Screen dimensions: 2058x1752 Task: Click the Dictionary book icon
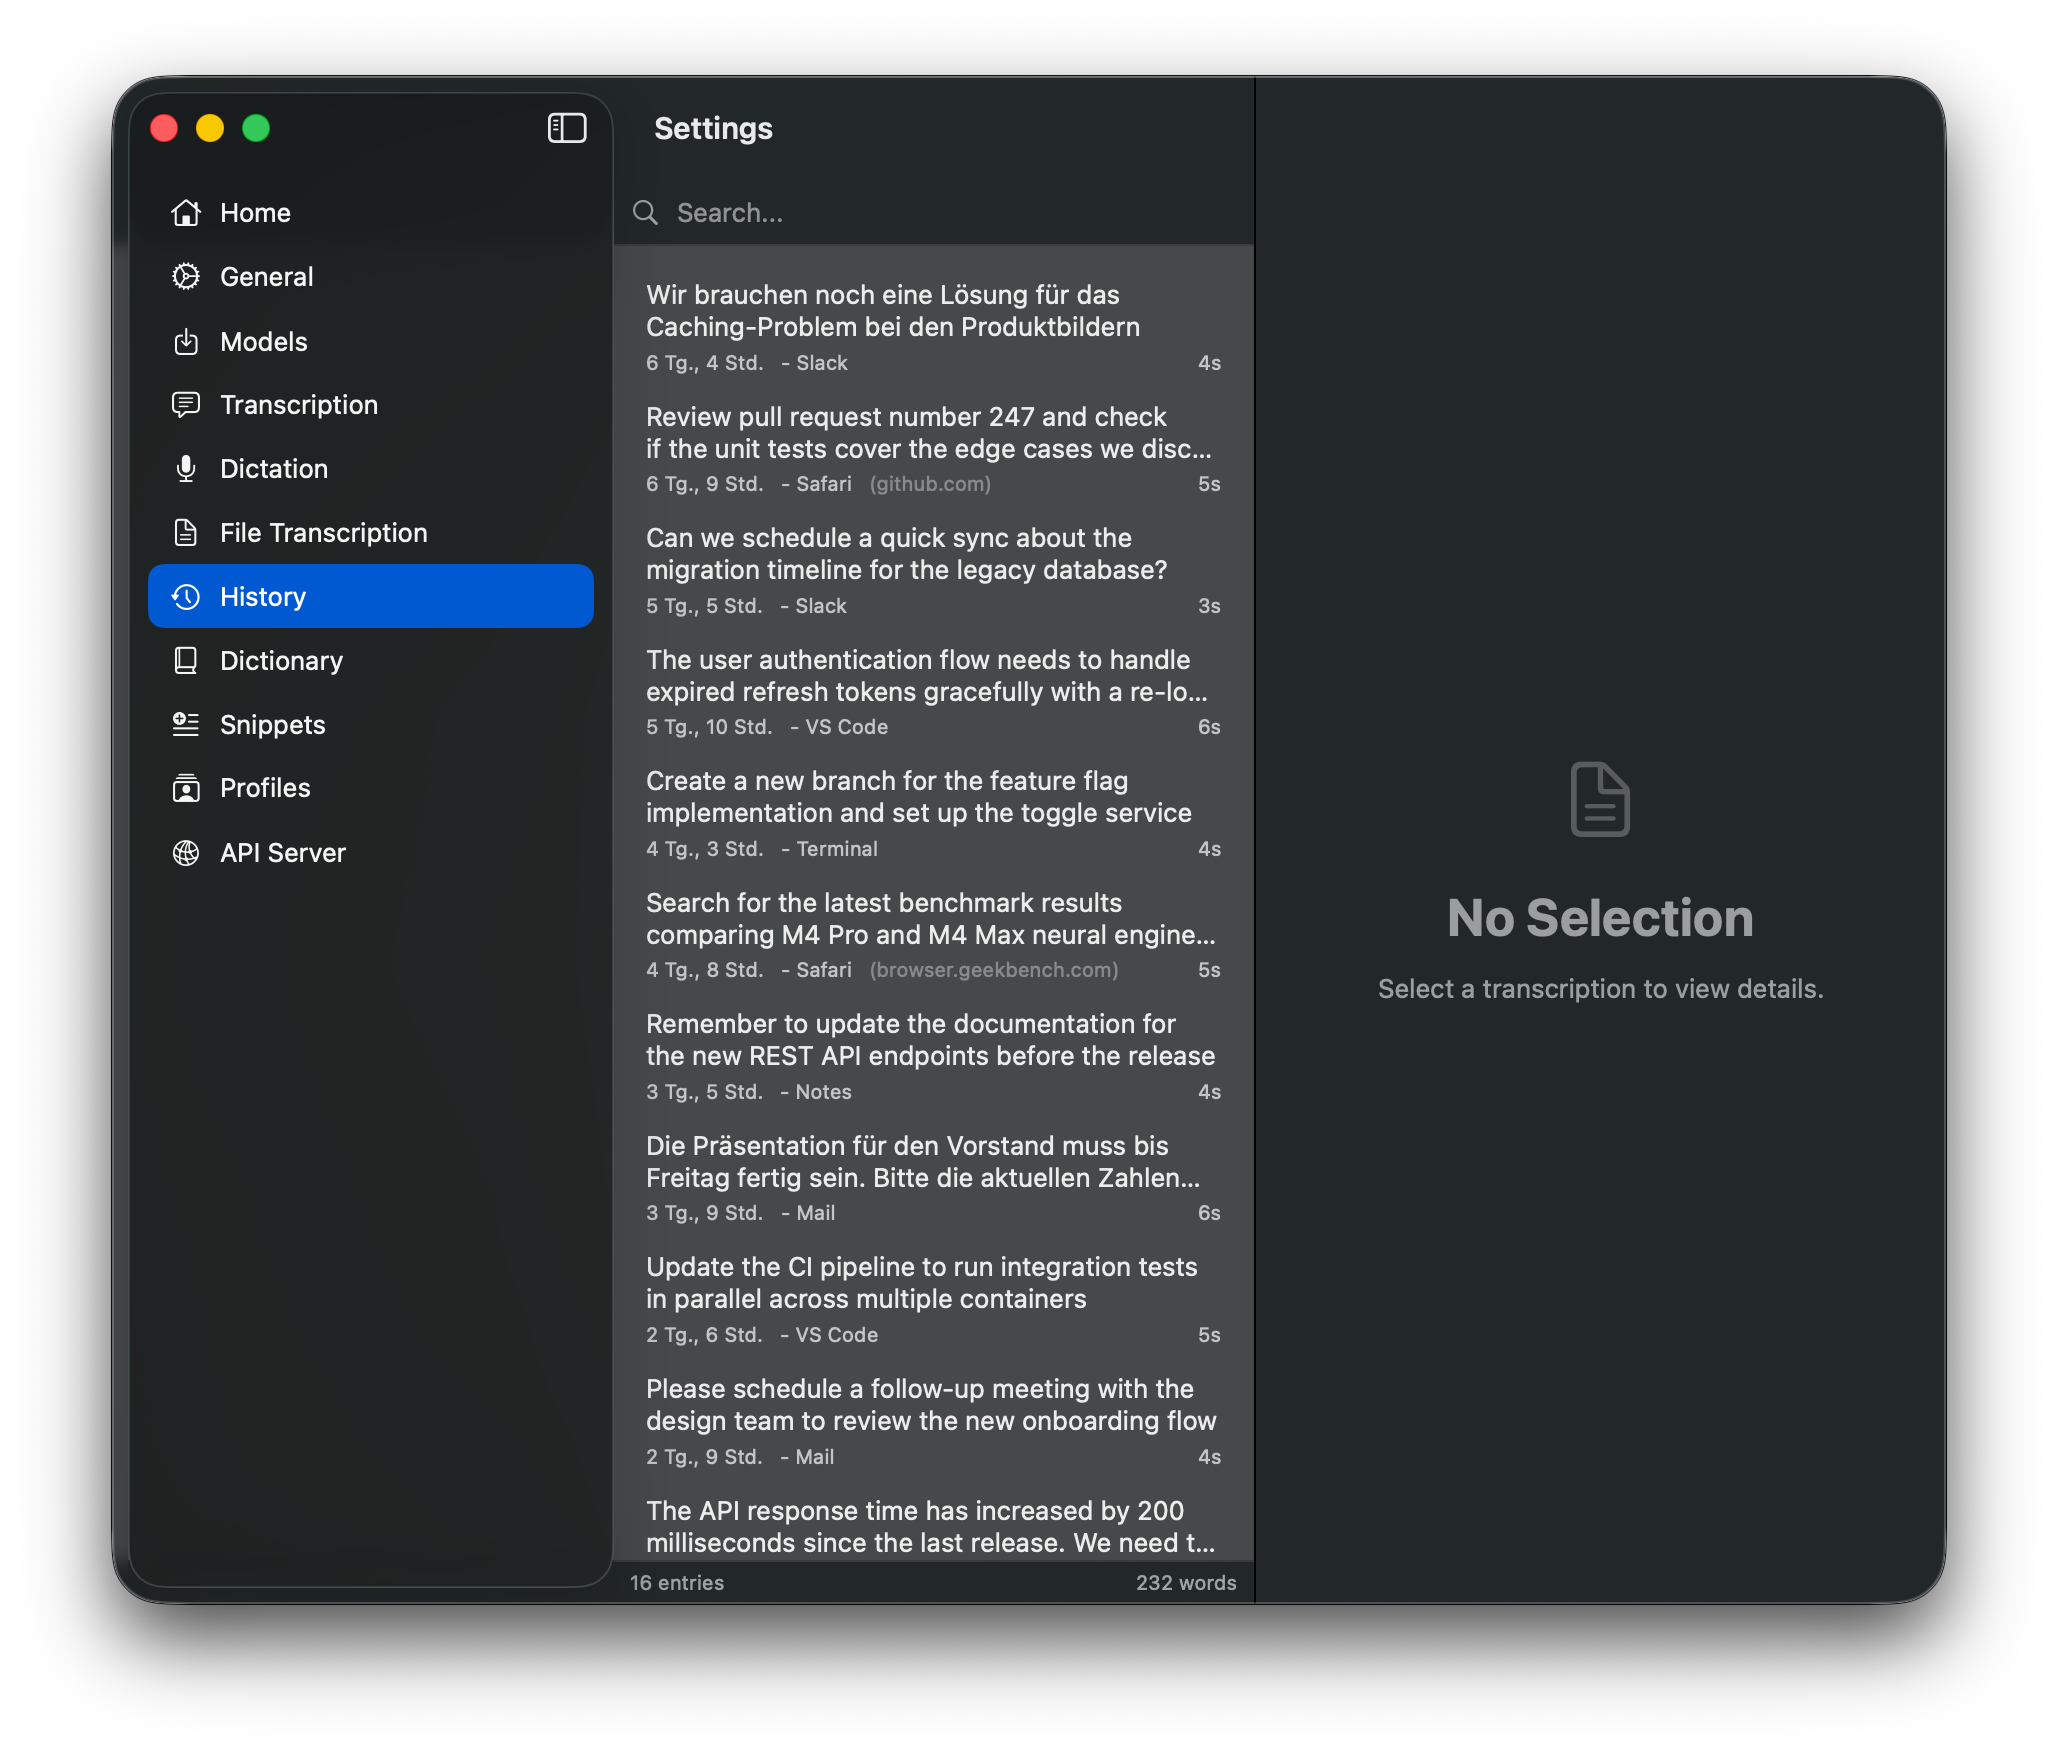coord(187,660)
